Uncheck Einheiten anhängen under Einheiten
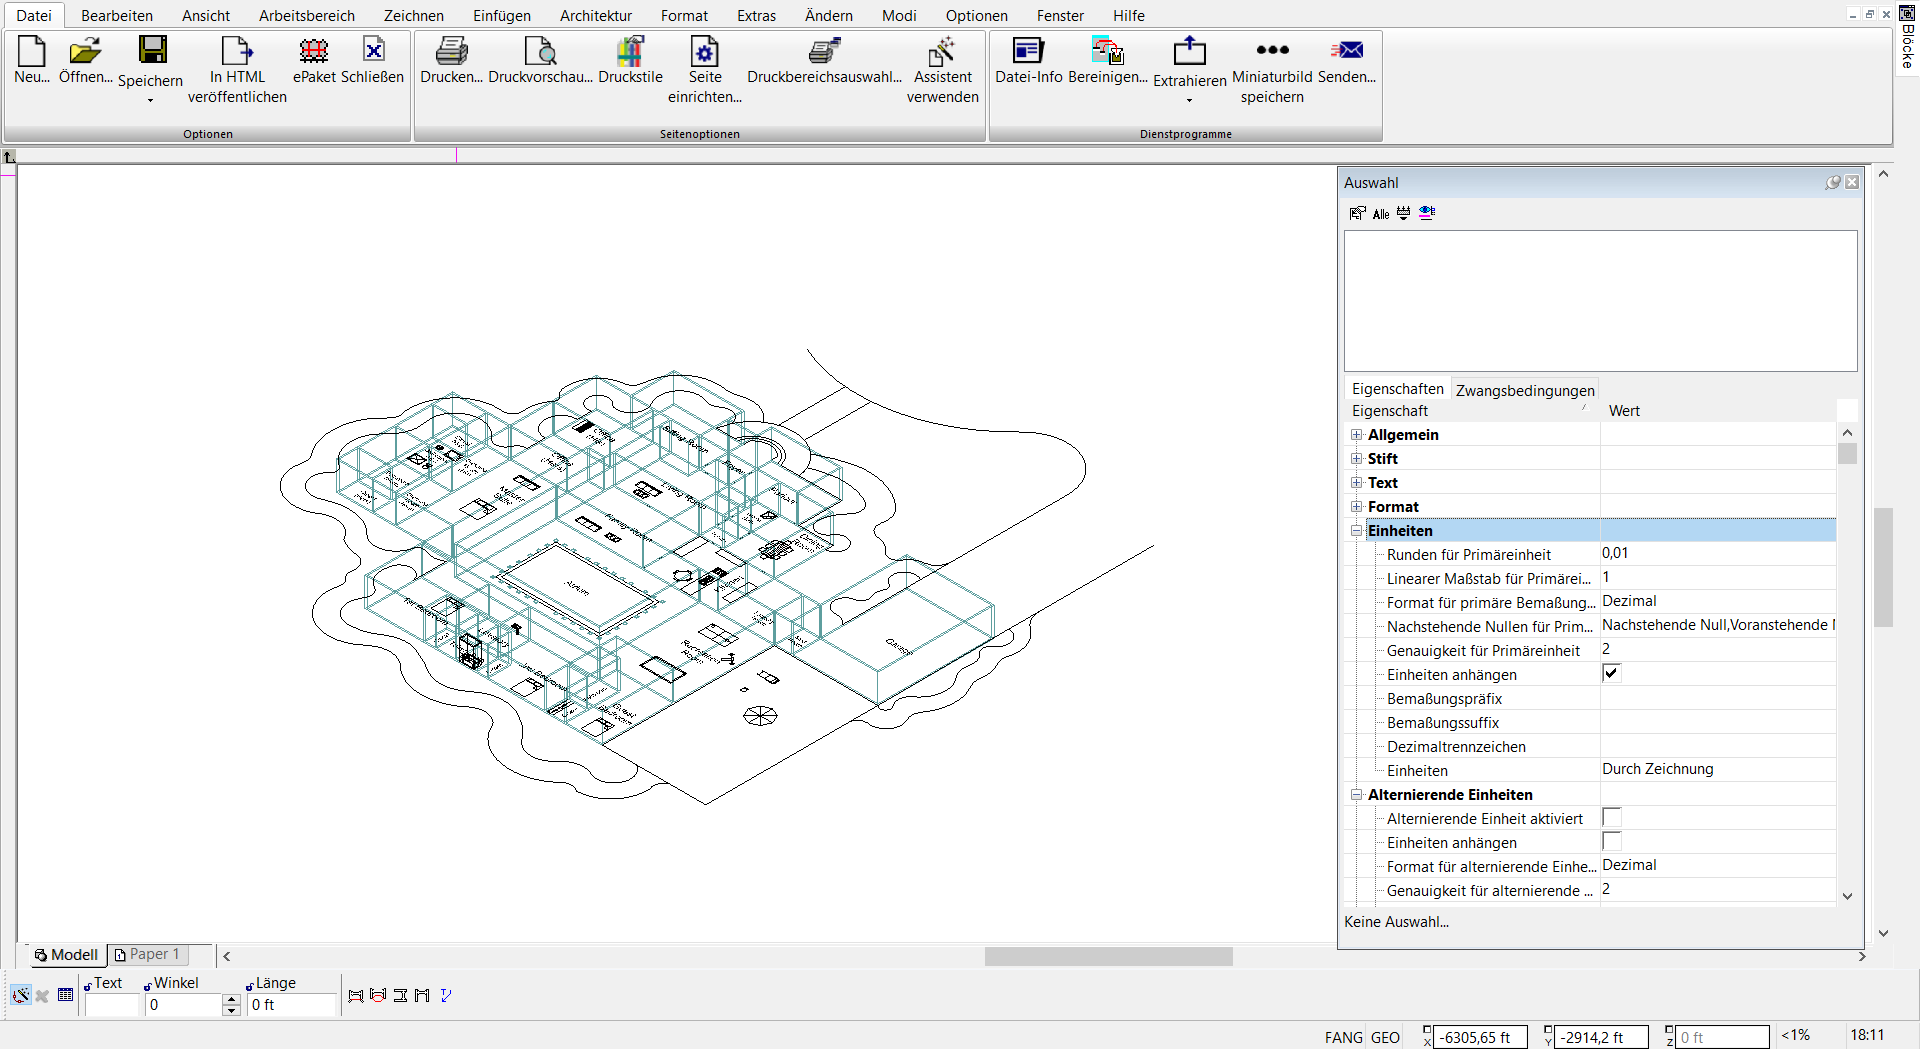The width and height of the screenshot is (1920, 1049). tap(1611, 673)
